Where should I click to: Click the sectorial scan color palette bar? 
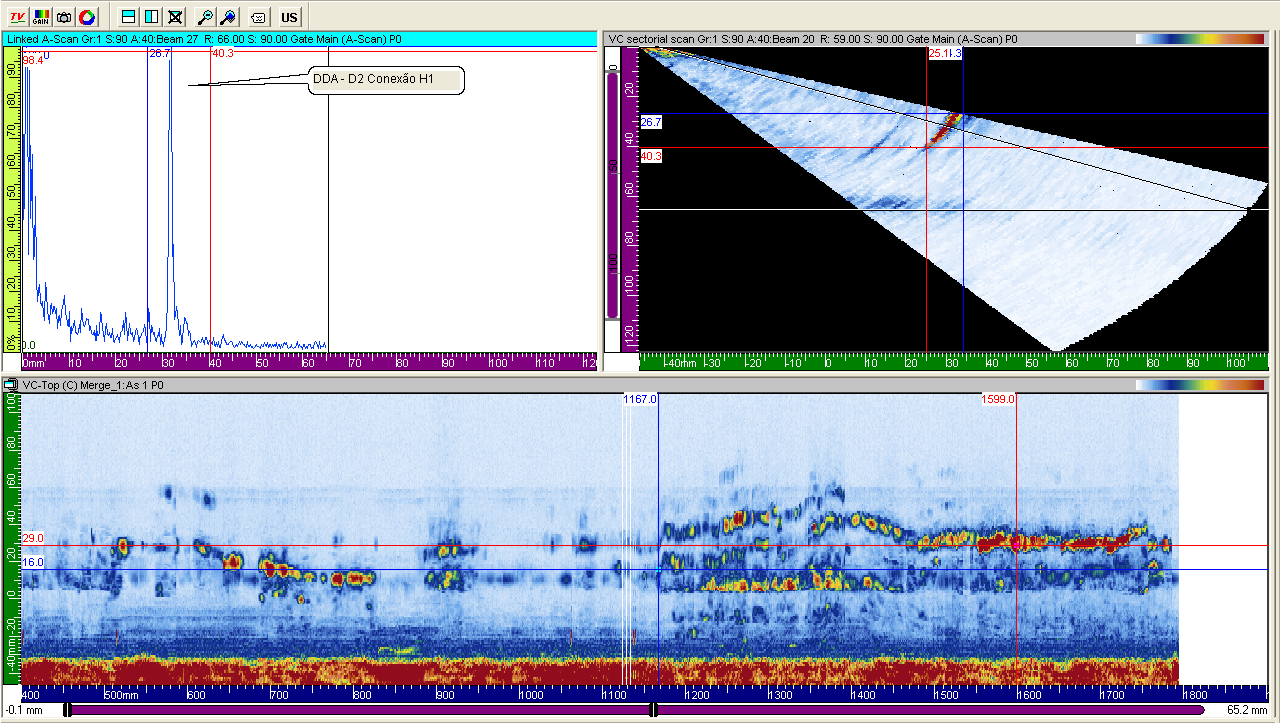[x=1200, y=39]
